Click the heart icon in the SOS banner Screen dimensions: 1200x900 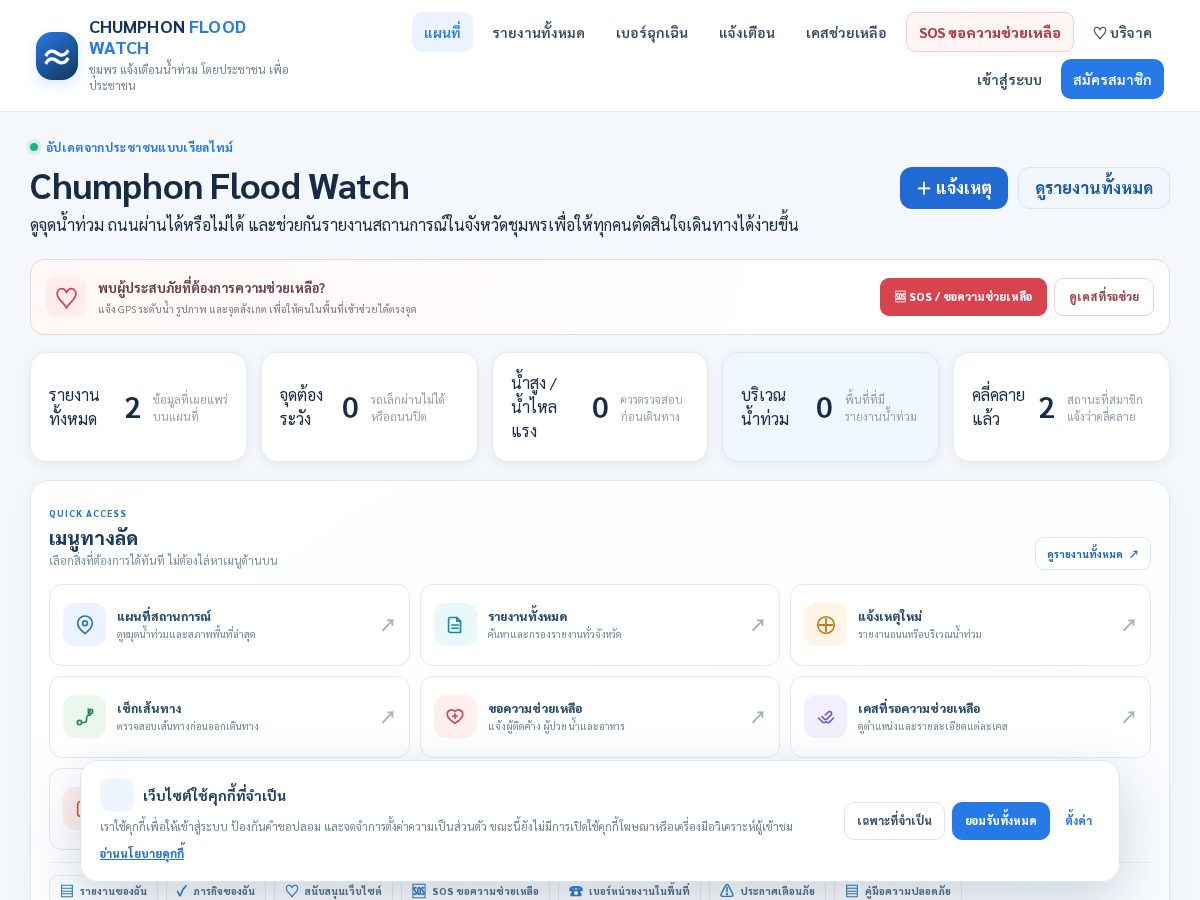pos(66,297)
